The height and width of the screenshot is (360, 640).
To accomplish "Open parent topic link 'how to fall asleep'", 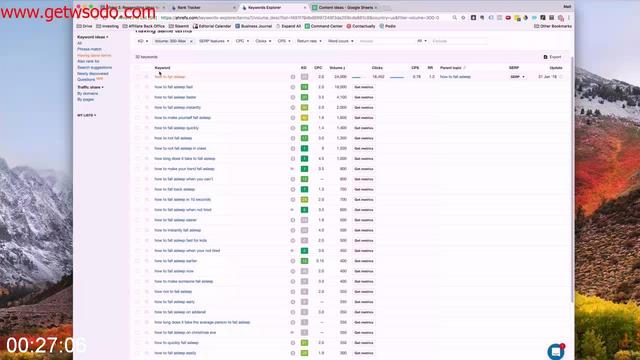I will pos(455,77).
